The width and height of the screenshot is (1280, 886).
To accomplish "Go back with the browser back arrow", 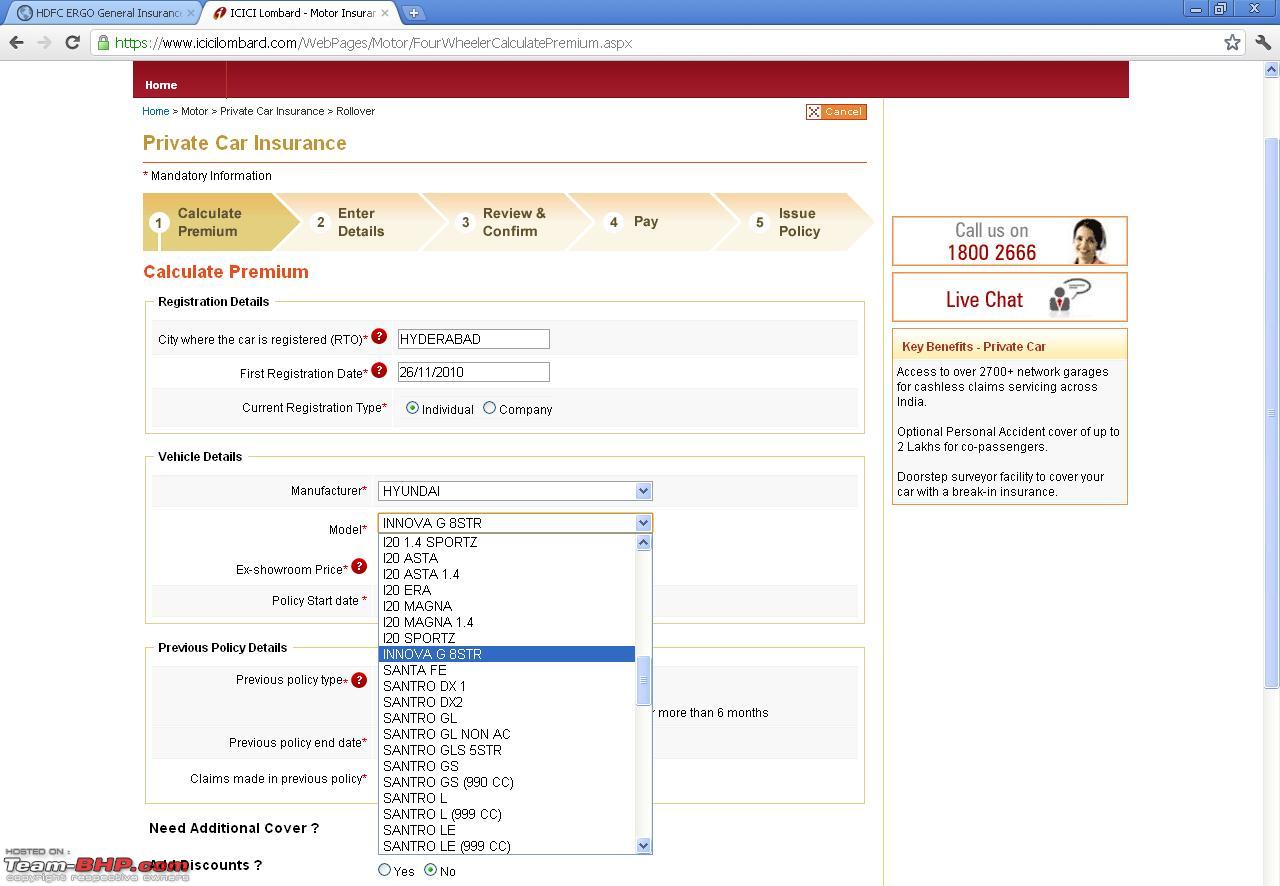I will [16, 42].
